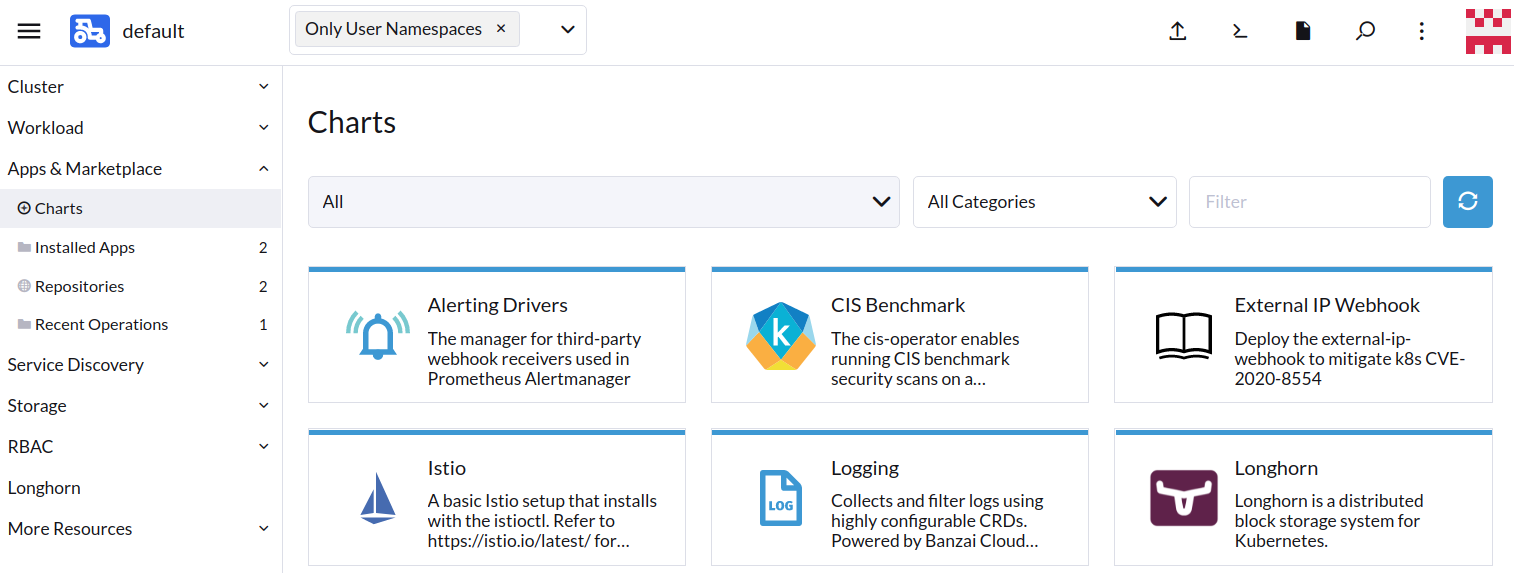The width and height of the screenshot is (1514, 573).
Task: Click the import YAML upload icon
Action: (1178, 31)
